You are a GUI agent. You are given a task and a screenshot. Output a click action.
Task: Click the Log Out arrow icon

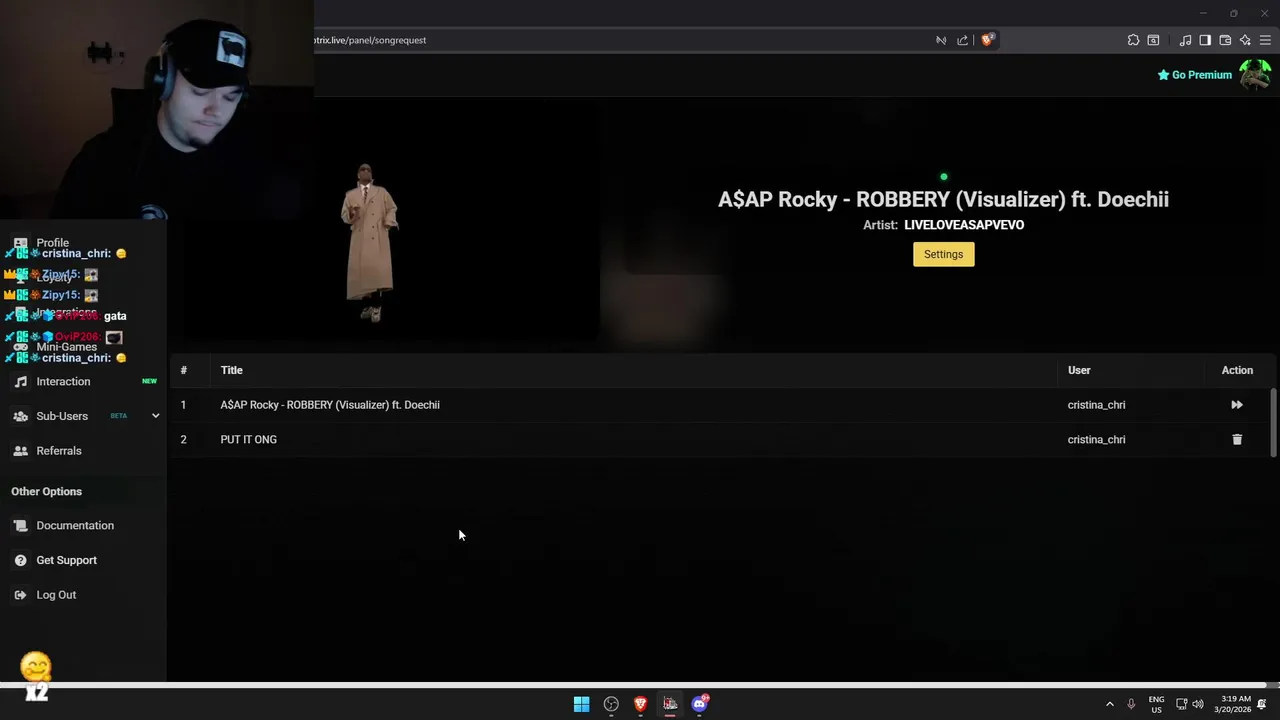(21, 595)
